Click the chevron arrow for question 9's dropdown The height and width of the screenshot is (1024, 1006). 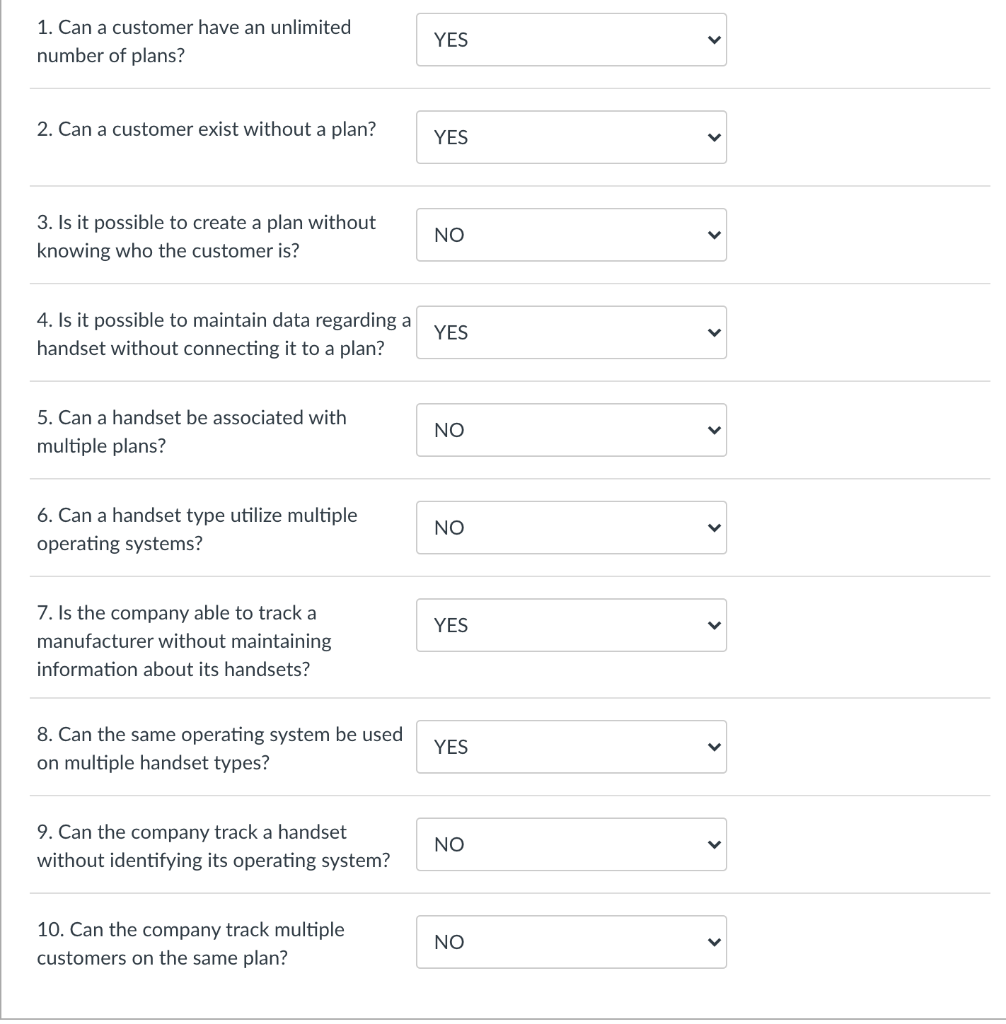point(713,844)
